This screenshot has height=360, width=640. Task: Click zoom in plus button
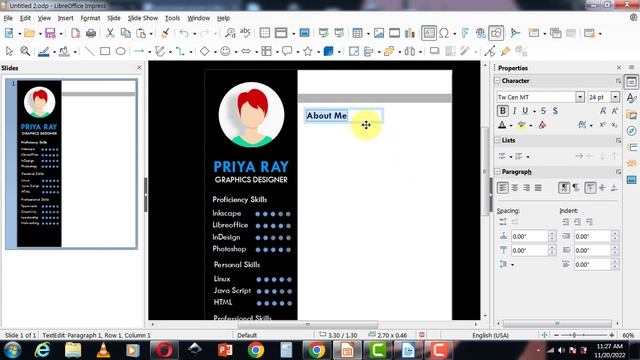(x=611, y=335)
